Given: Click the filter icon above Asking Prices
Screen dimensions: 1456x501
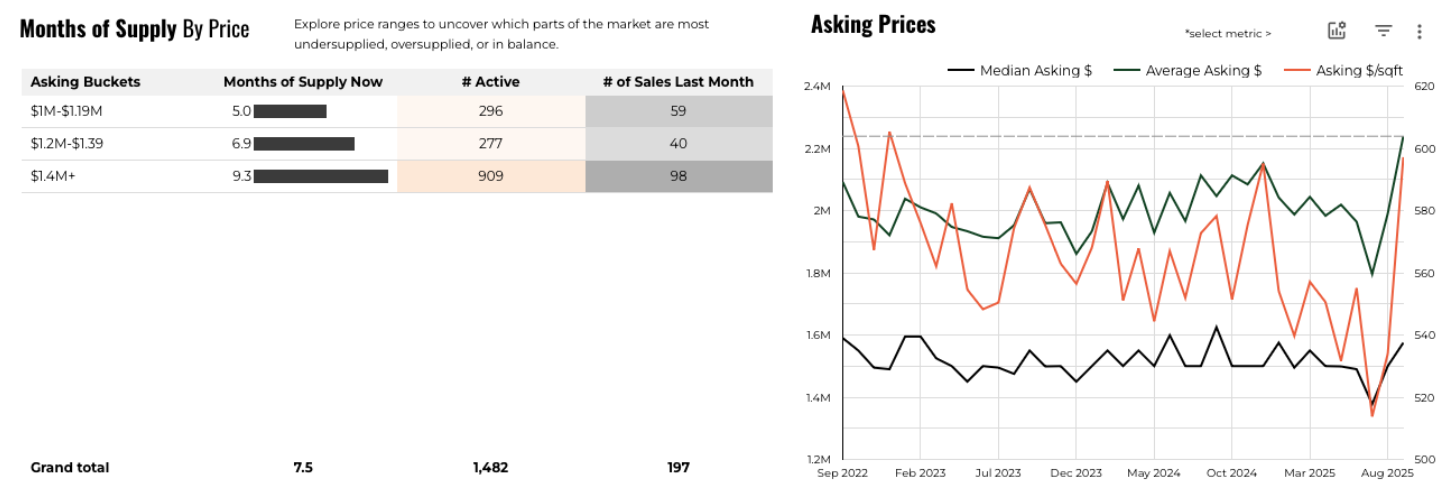Looking at the screenshot, I should coord(1383,31).
